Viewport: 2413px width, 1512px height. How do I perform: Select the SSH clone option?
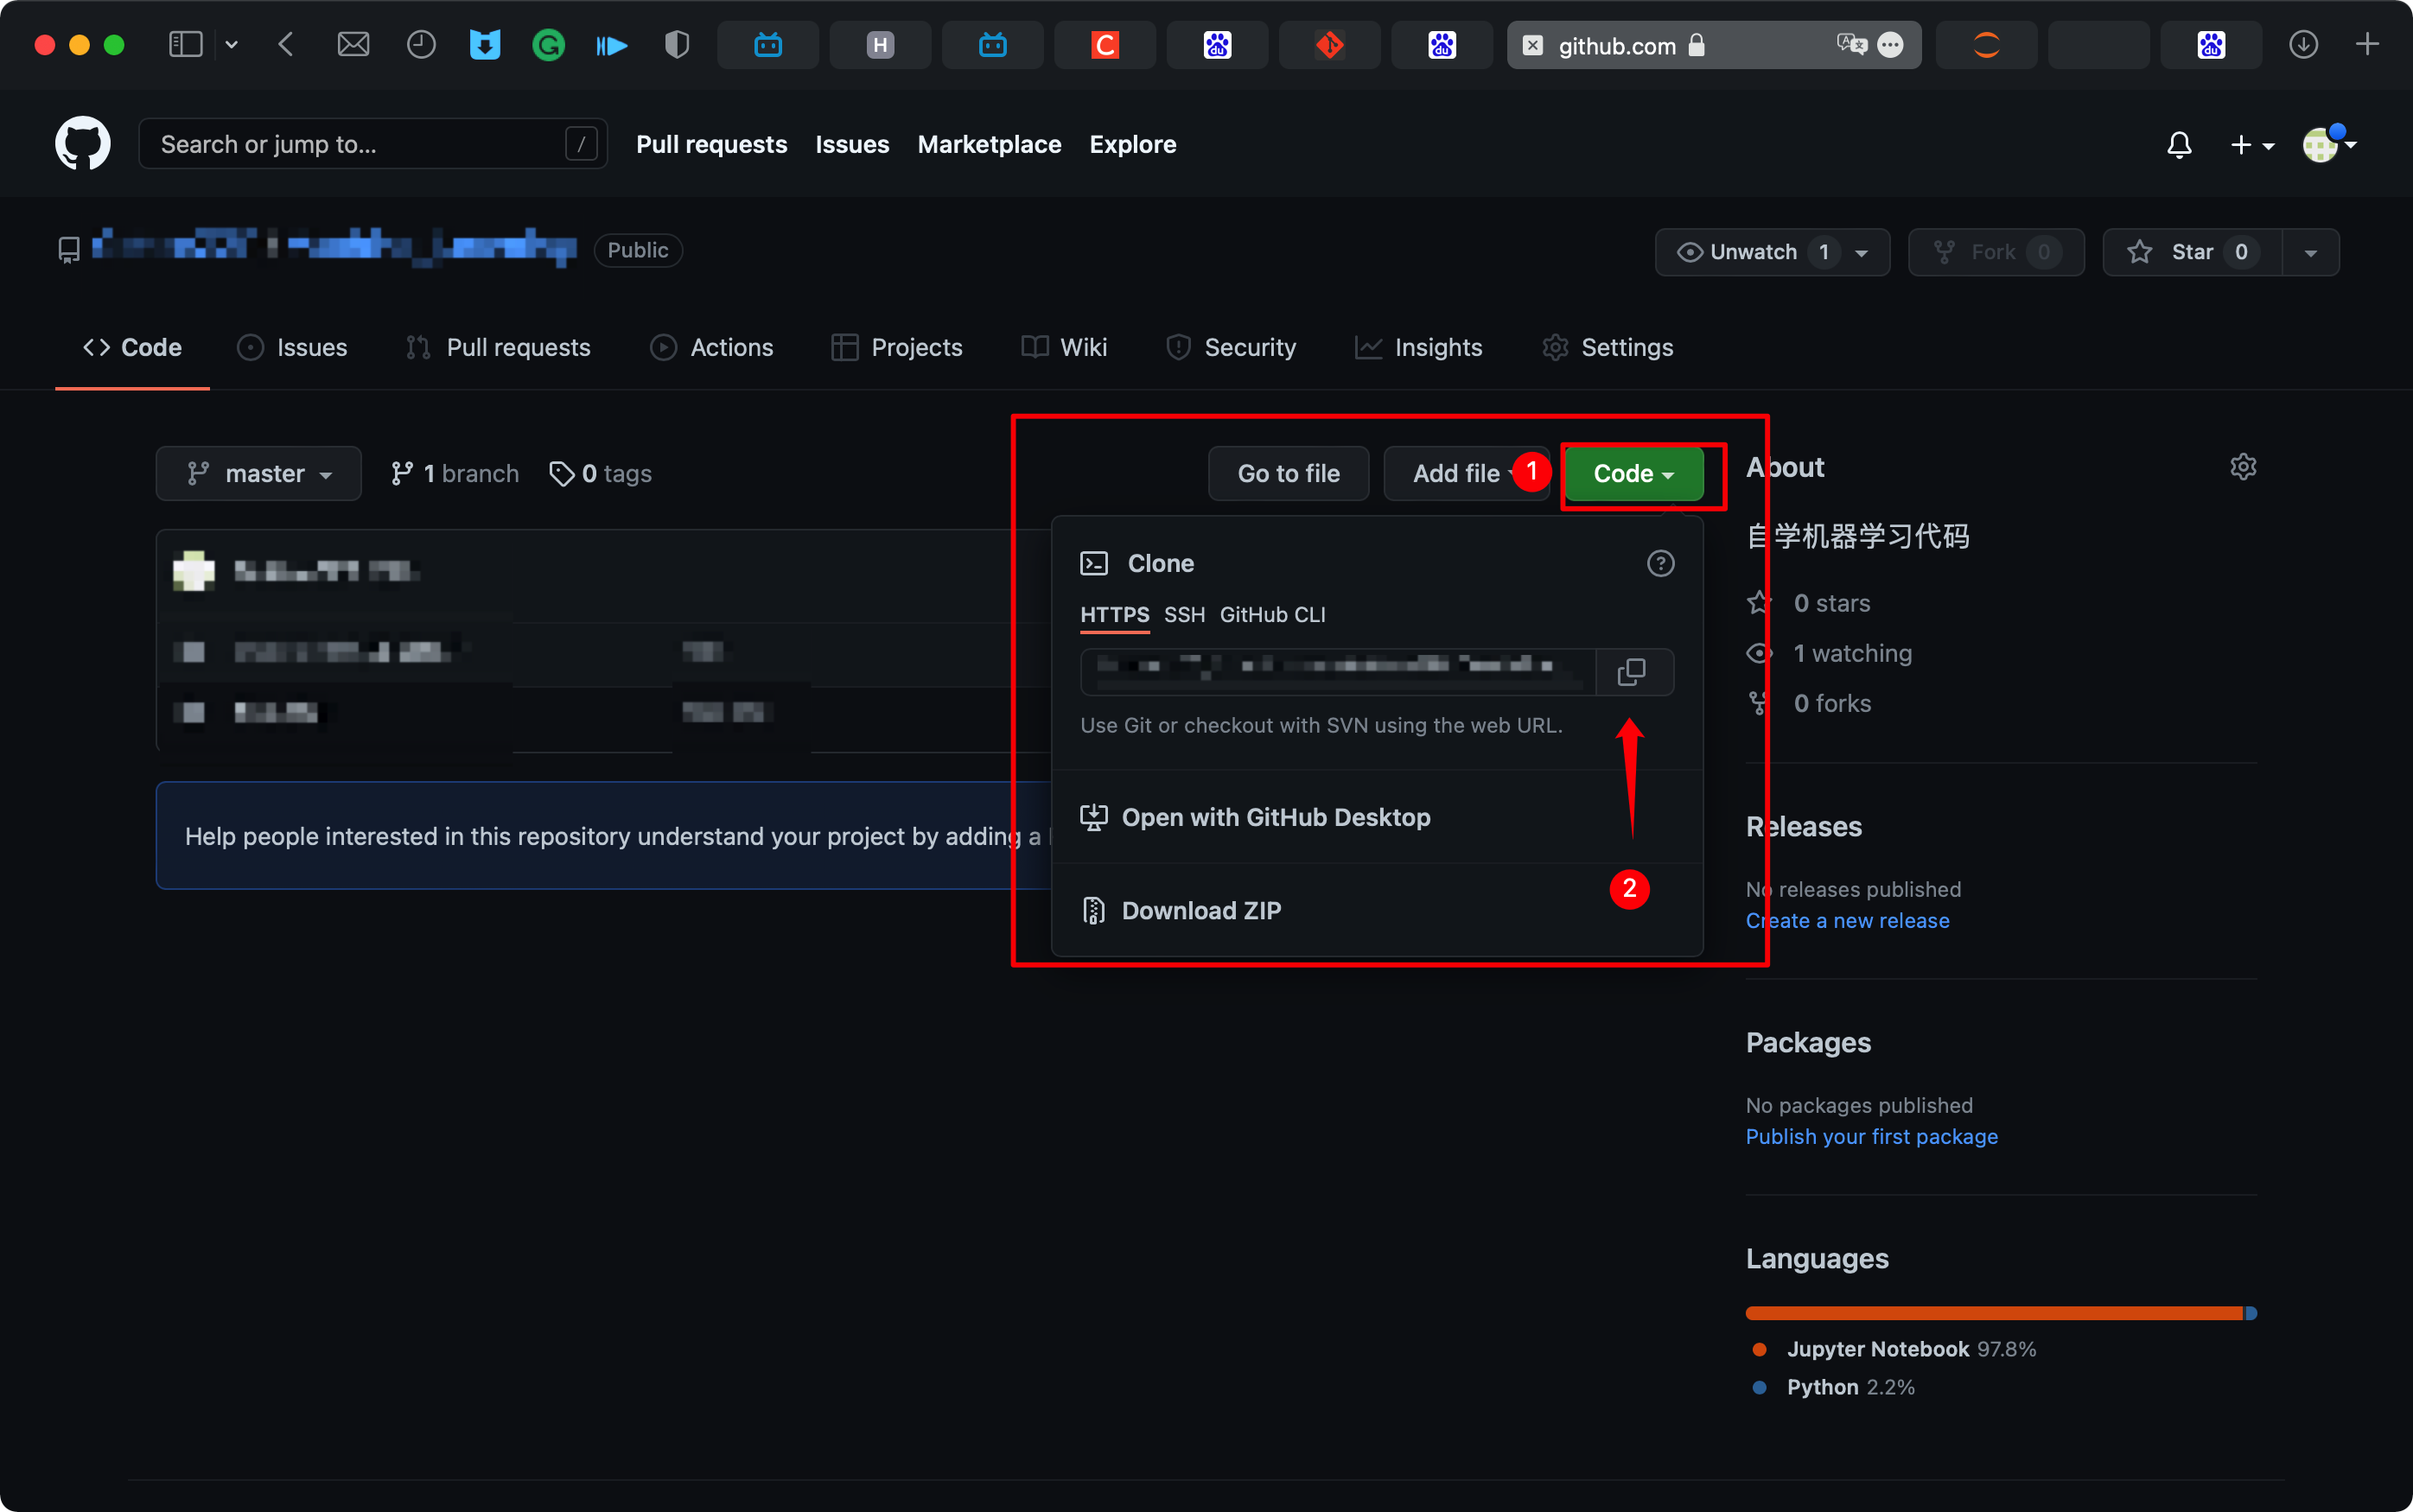[x=1184, y=614]
